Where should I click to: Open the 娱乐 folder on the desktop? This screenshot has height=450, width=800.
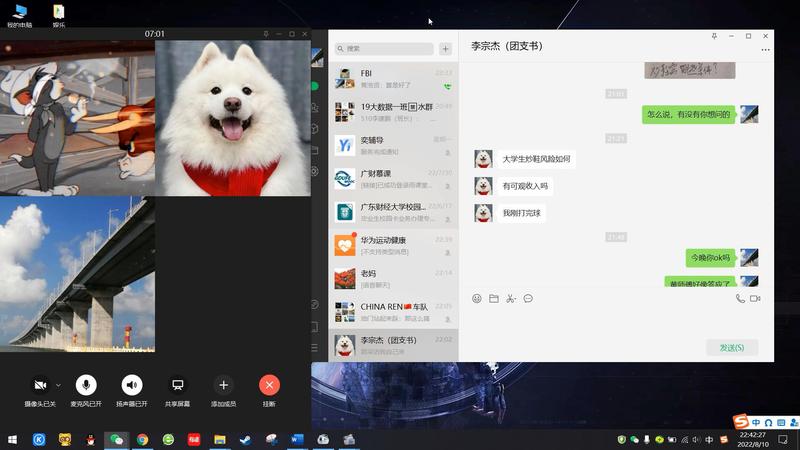pyautogui.click(x=59, y=16)
